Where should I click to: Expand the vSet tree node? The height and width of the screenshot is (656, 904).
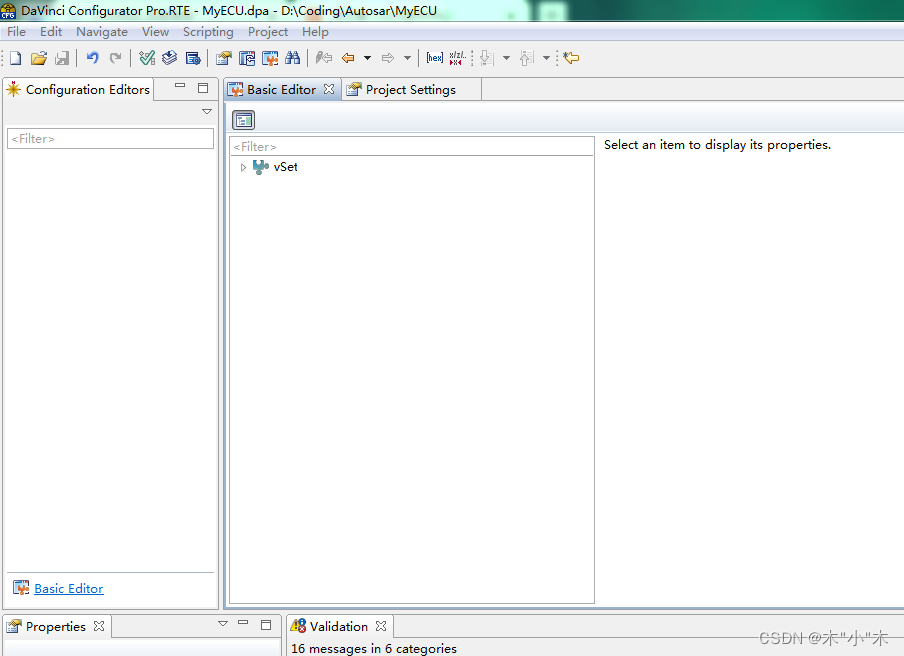tap(243, 167)
